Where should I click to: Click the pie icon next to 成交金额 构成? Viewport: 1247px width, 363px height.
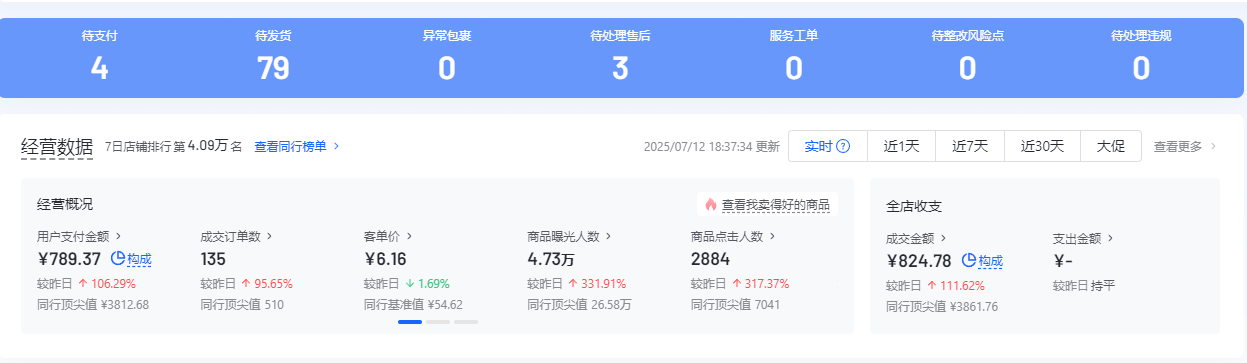click(968, 260)
